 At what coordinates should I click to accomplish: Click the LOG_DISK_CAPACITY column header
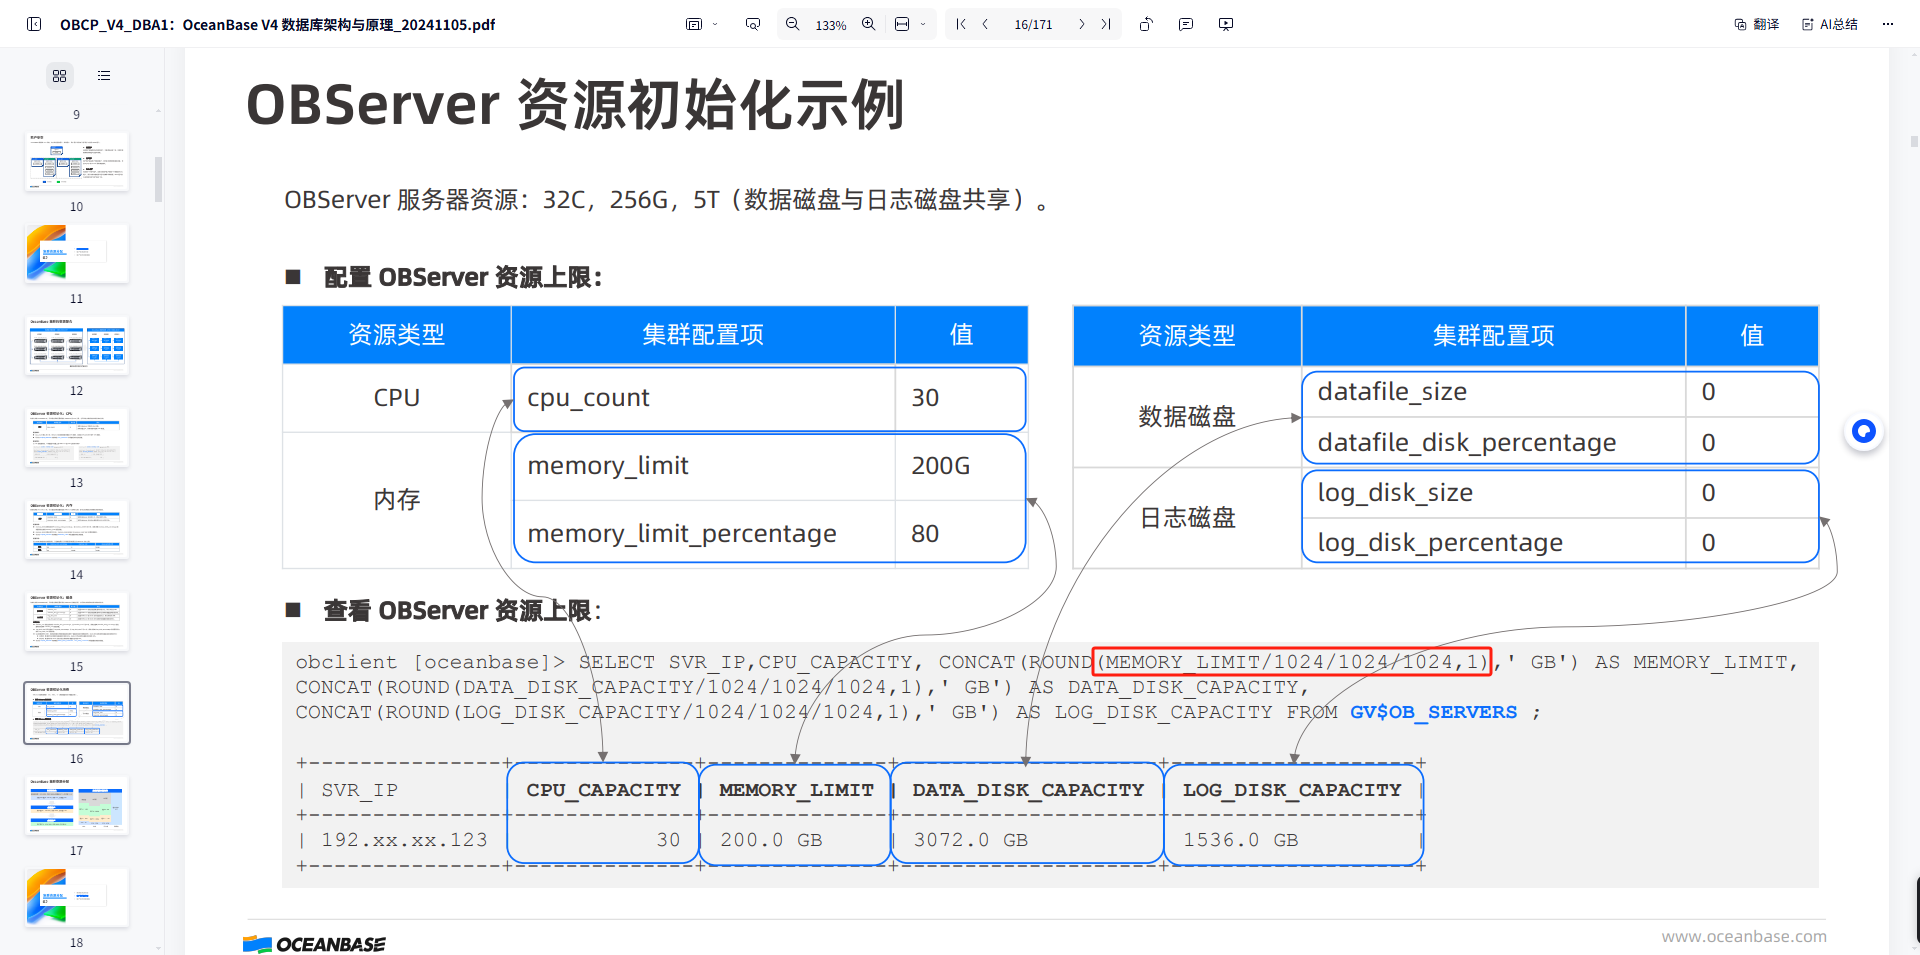pyautogui.click(x=1292, y=790)
